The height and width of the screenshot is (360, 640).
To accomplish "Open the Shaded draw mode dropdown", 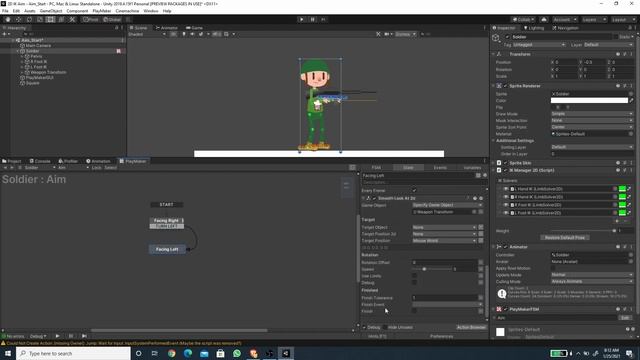I will [147, 34].
